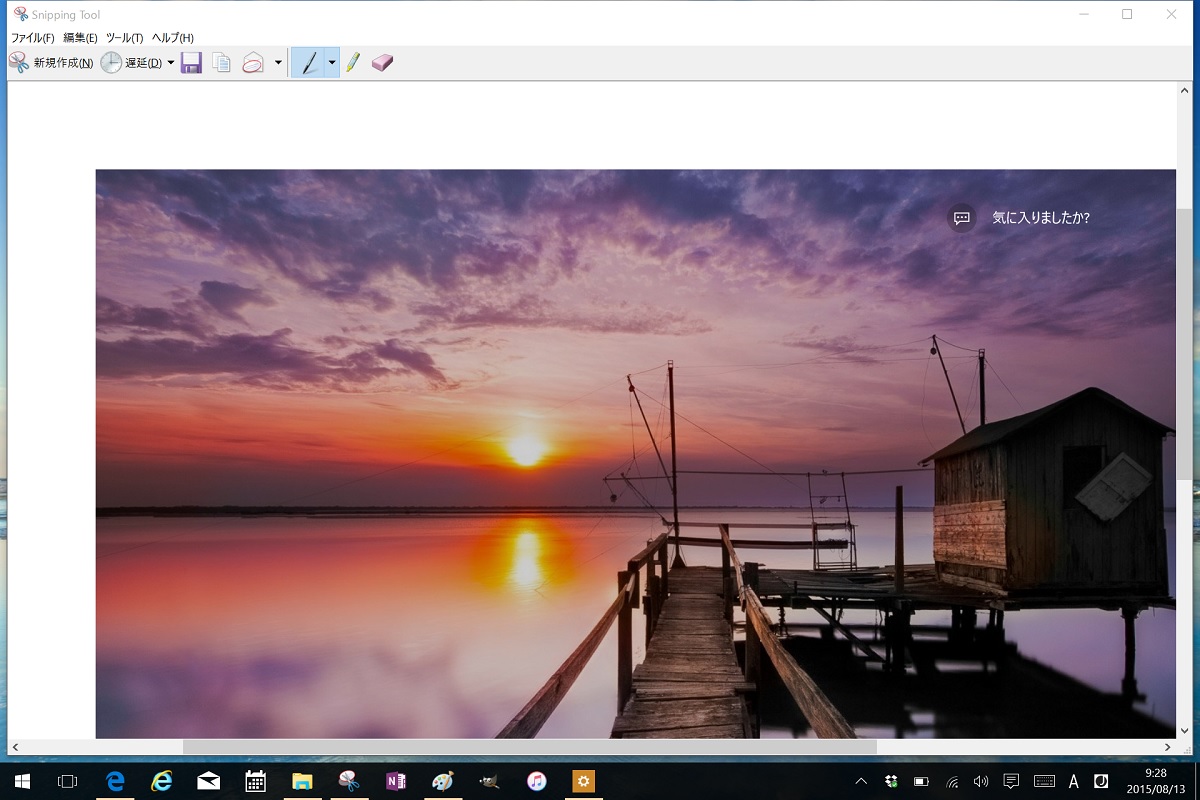1200x800 pixels.
Task: Click the battery status tray icon
Action: [921, 781]
